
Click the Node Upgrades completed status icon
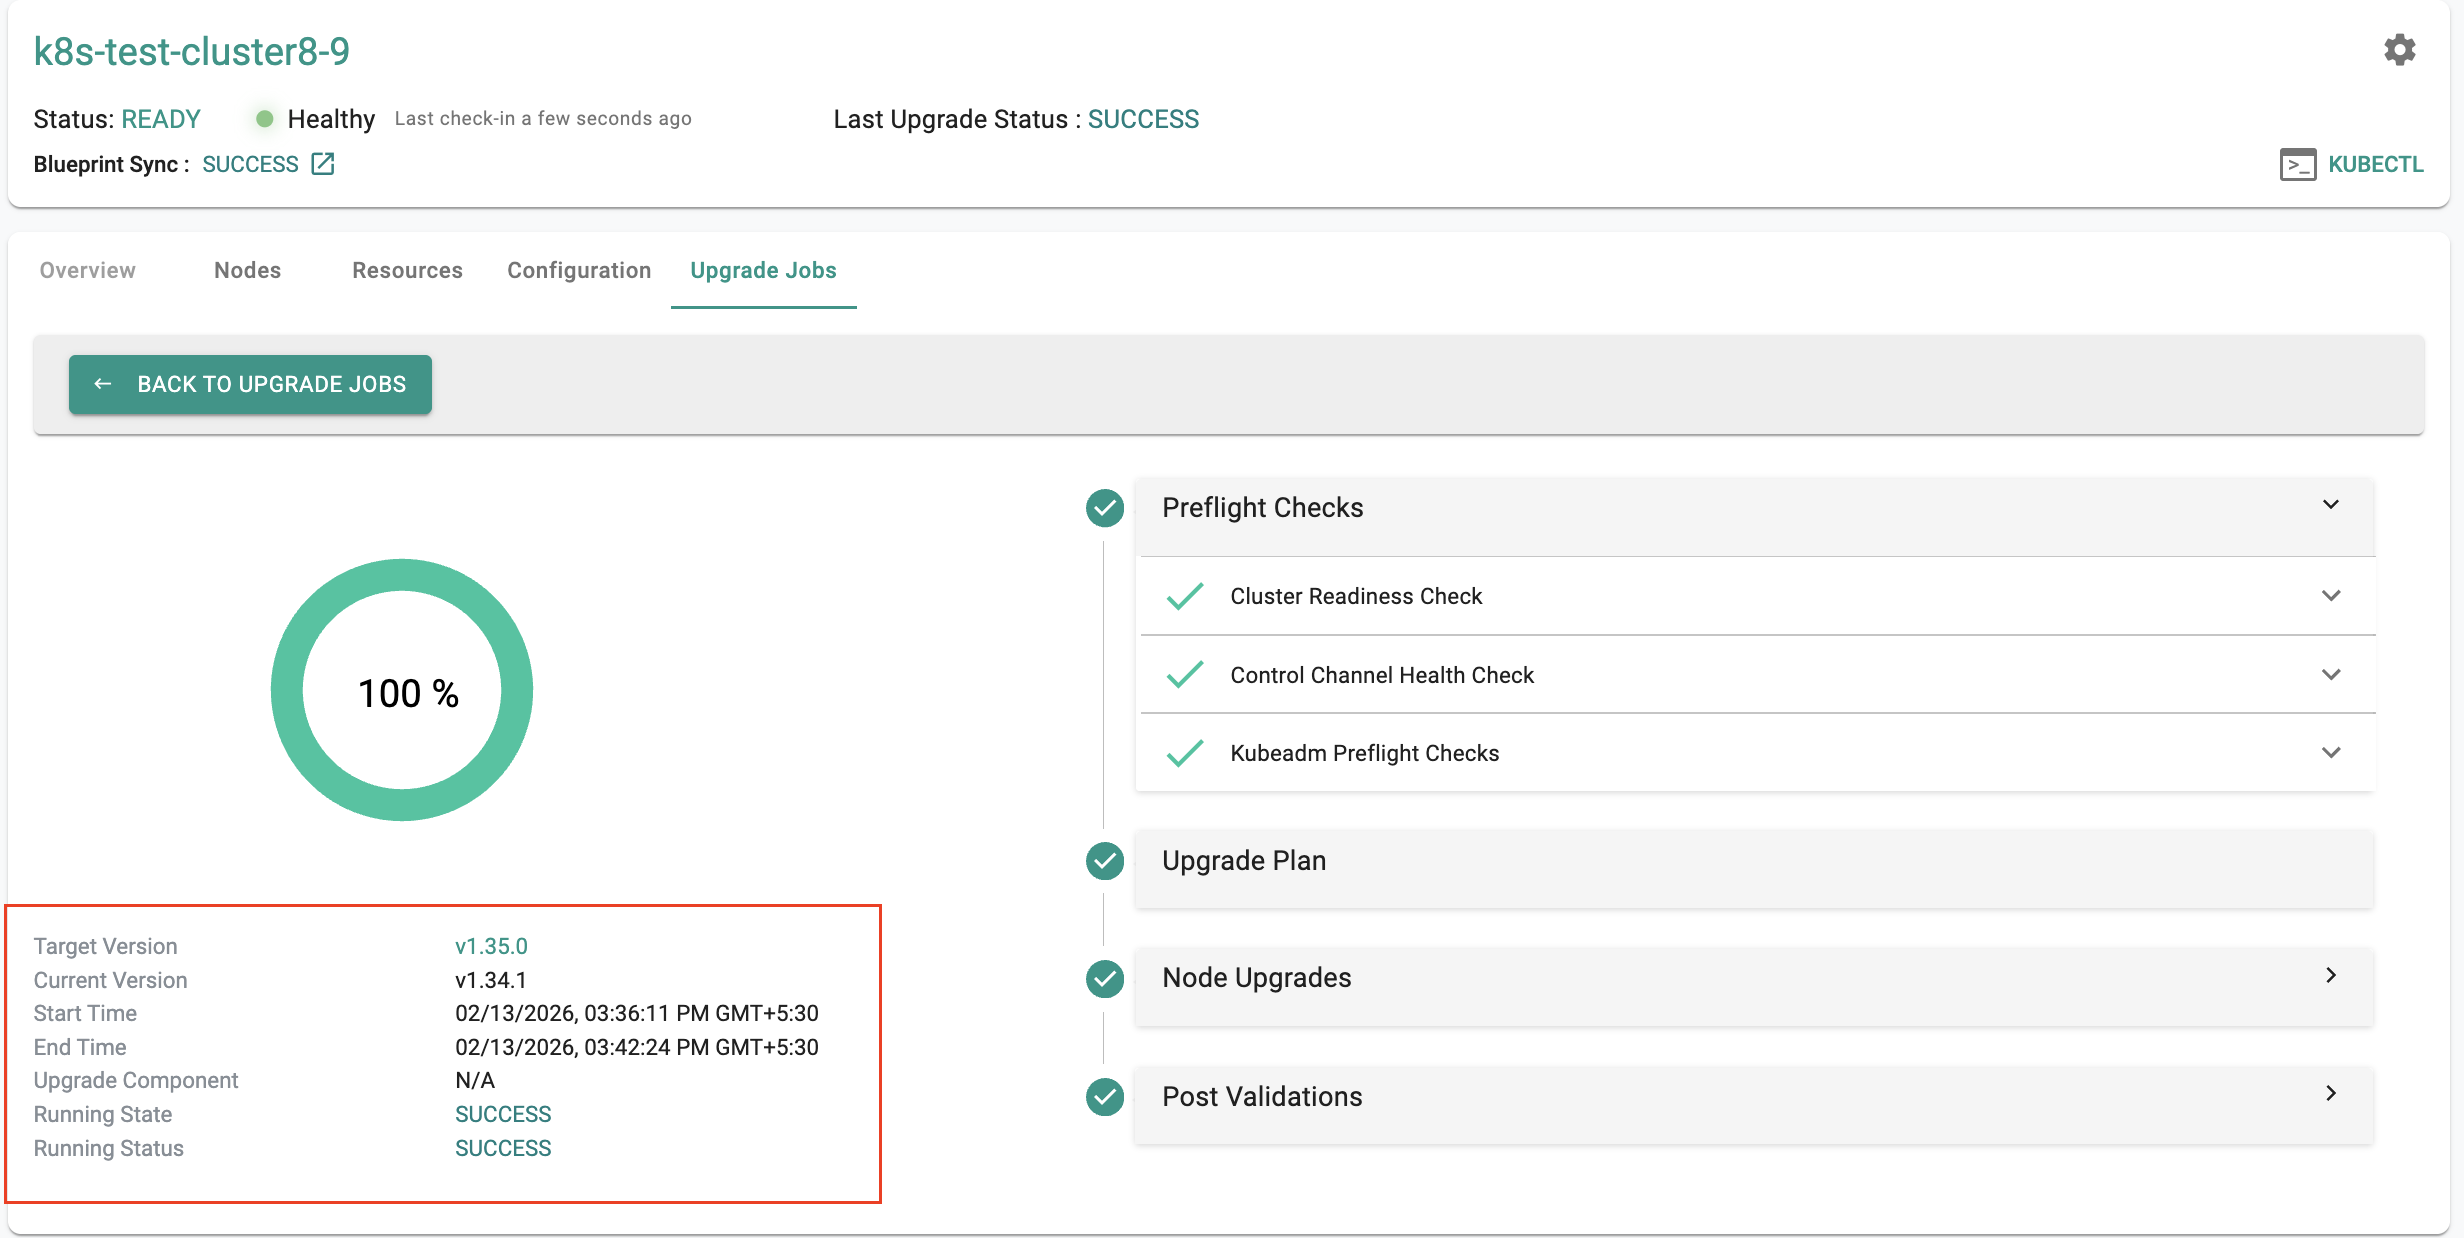coord(1105,978)
